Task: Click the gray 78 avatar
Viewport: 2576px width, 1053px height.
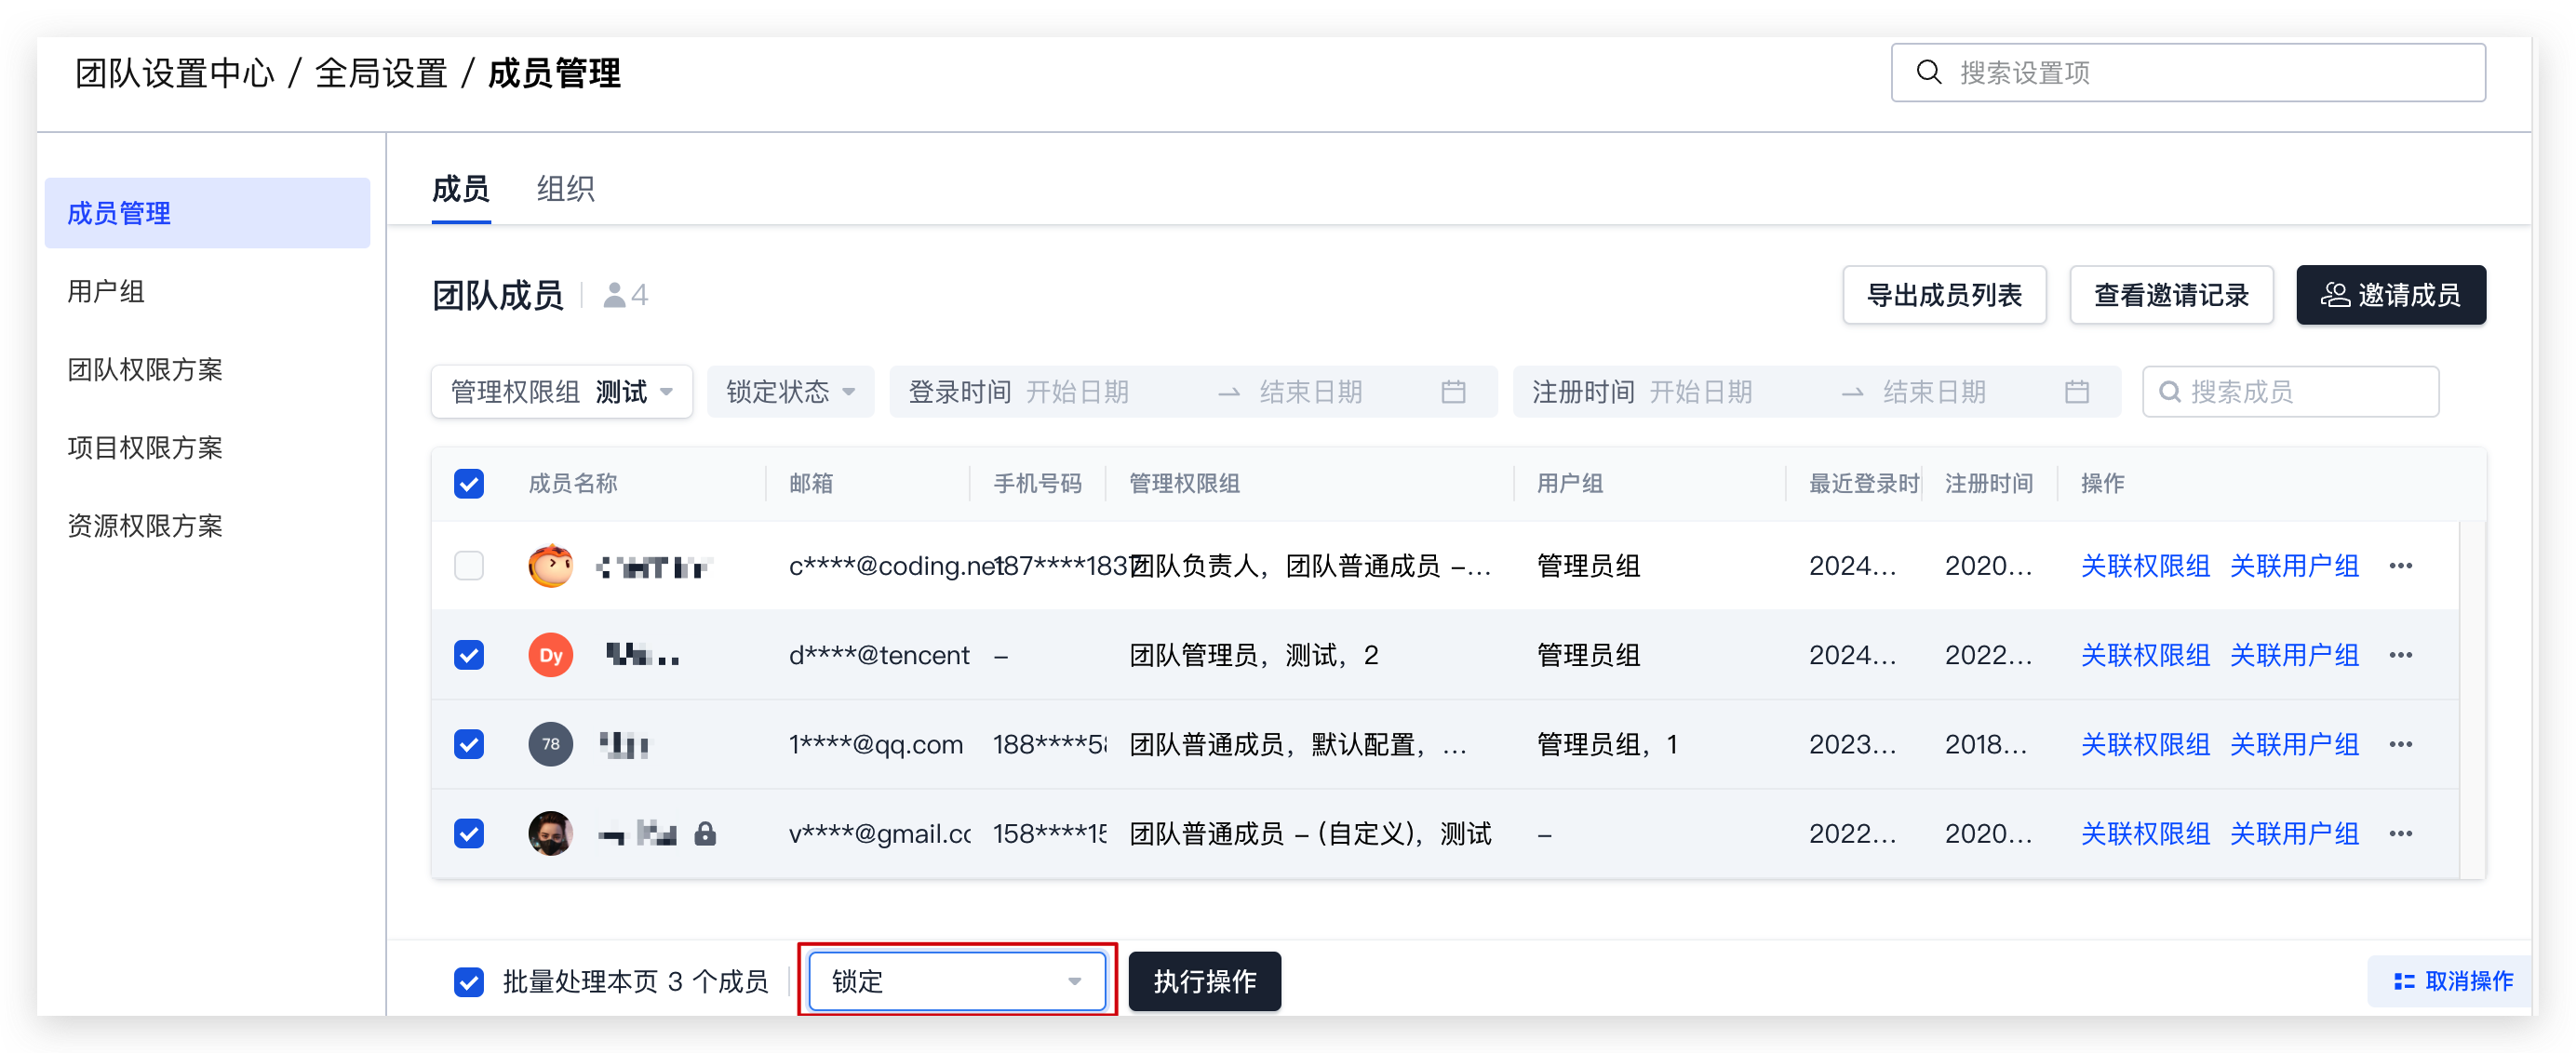Action: [550, 744]
